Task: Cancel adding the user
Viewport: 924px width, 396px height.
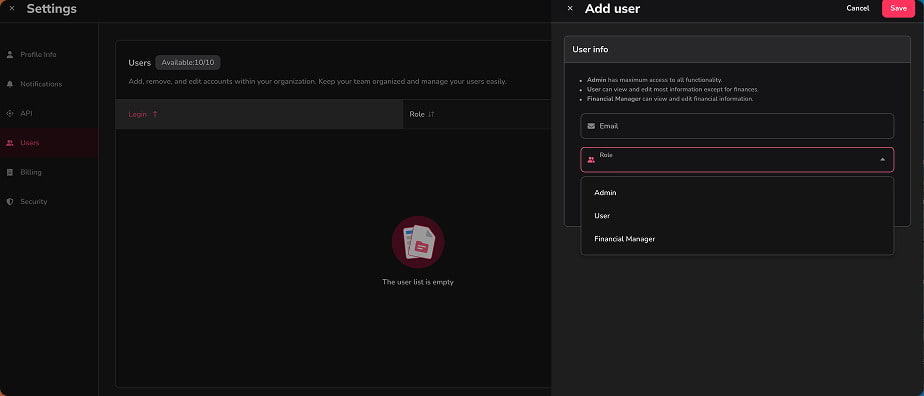Action: (857, 8)
